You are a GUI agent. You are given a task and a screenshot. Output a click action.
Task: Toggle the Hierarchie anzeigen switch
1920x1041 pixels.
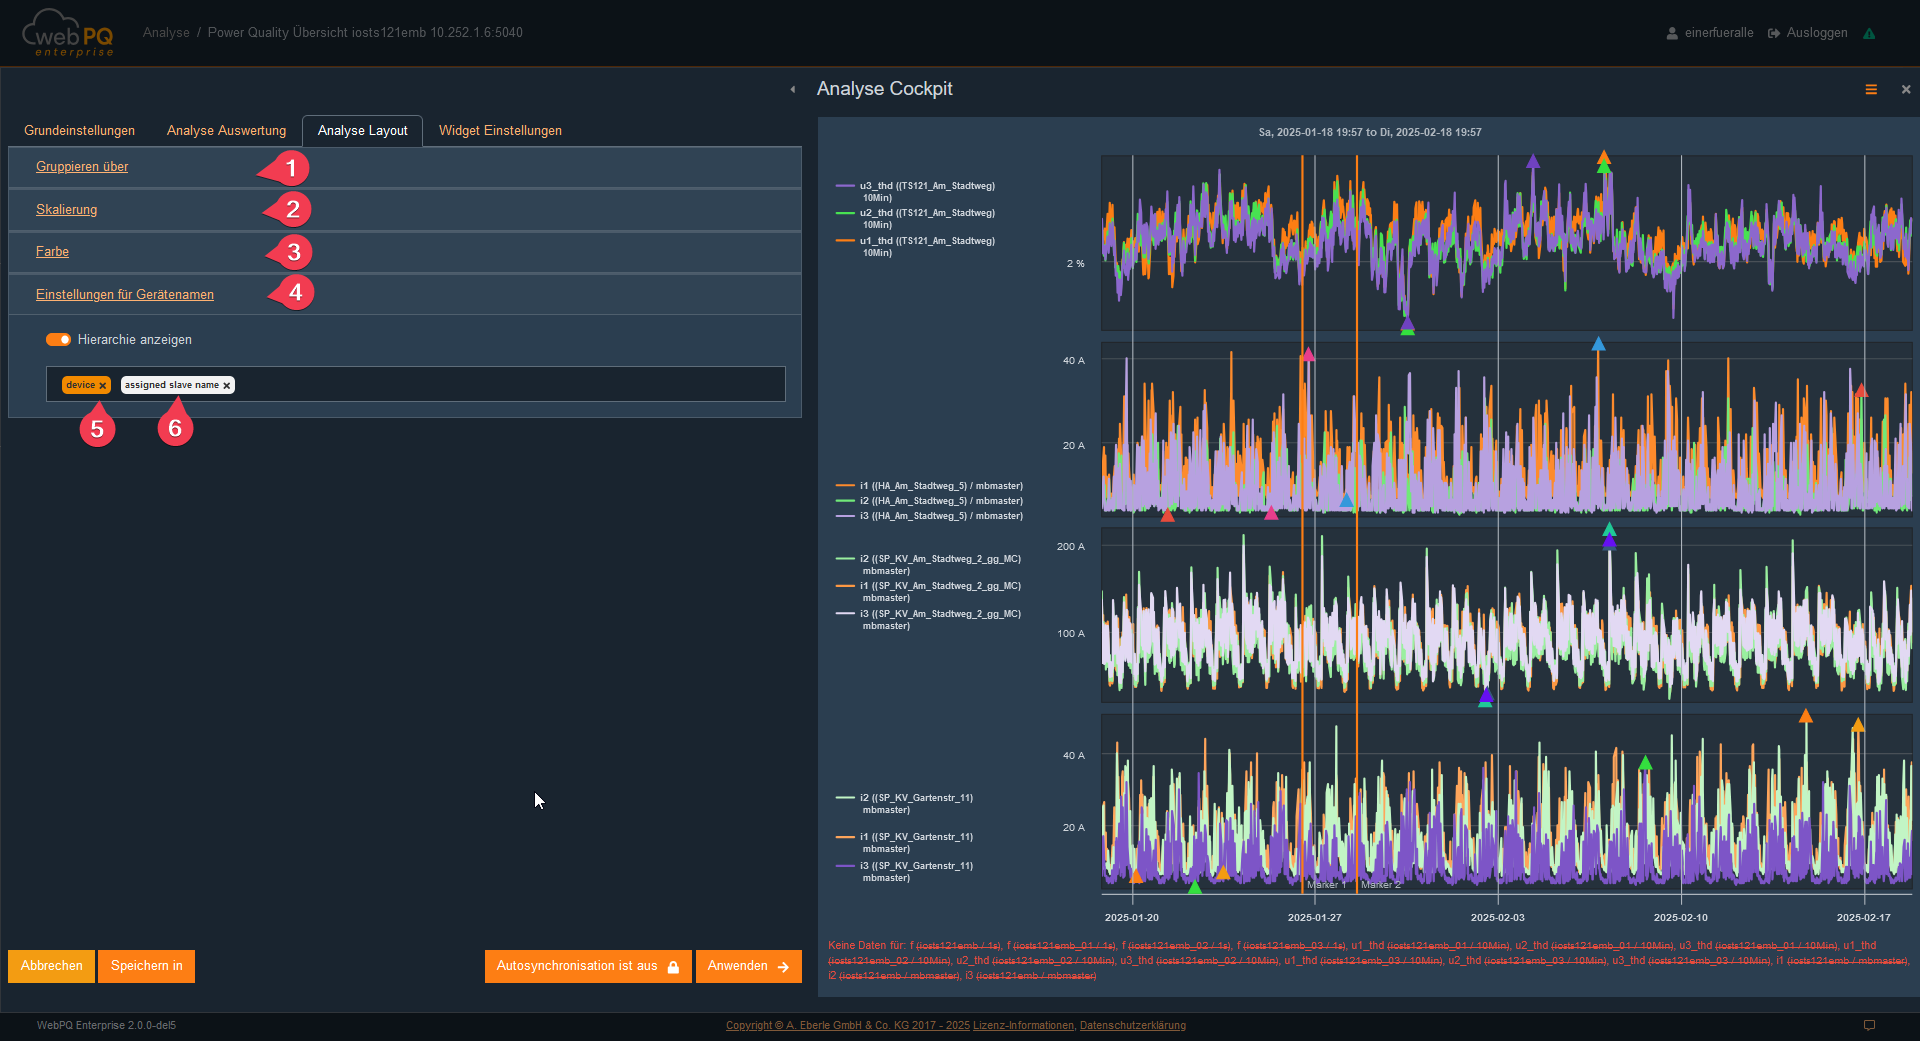coord(58,340)
